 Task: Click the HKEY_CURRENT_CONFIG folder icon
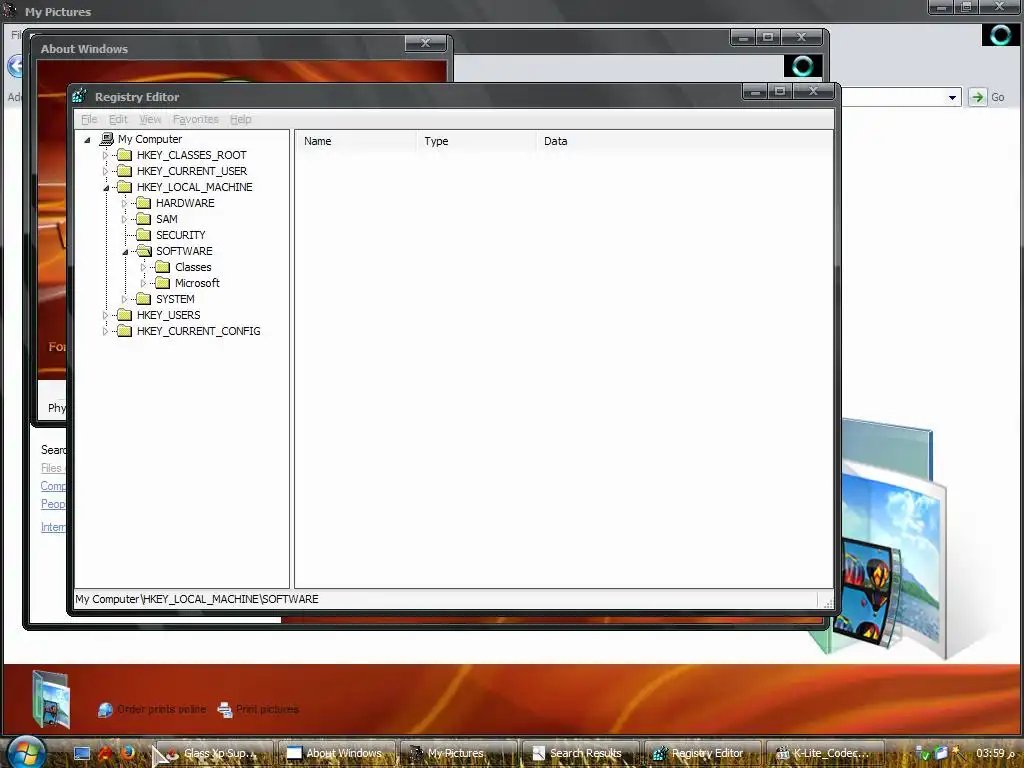tap(124, 330)
